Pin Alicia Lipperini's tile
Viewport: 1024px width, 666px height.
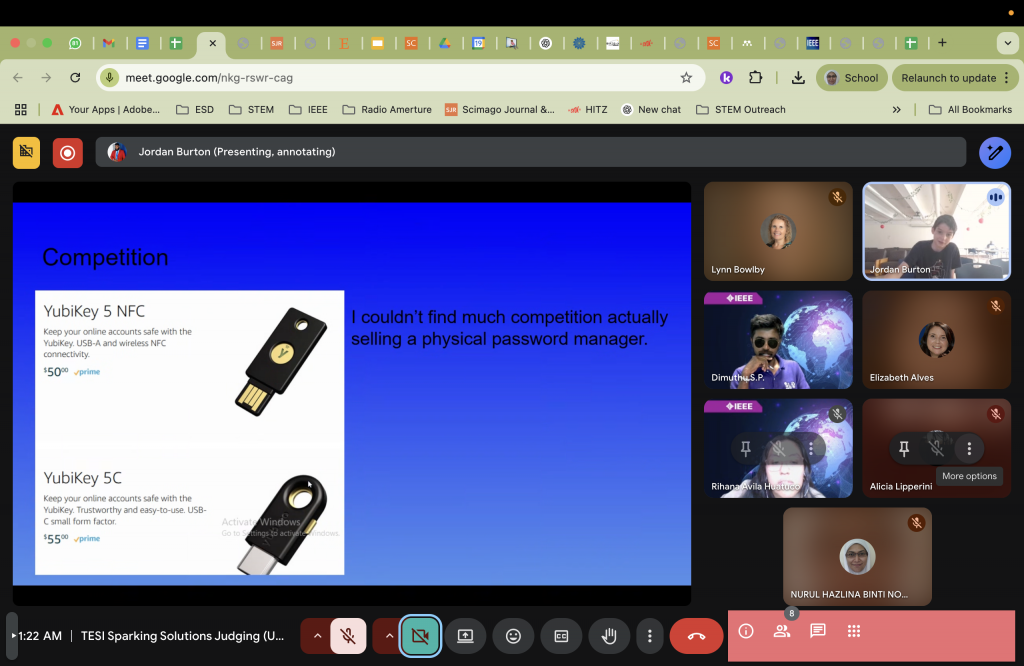(904, 449)
